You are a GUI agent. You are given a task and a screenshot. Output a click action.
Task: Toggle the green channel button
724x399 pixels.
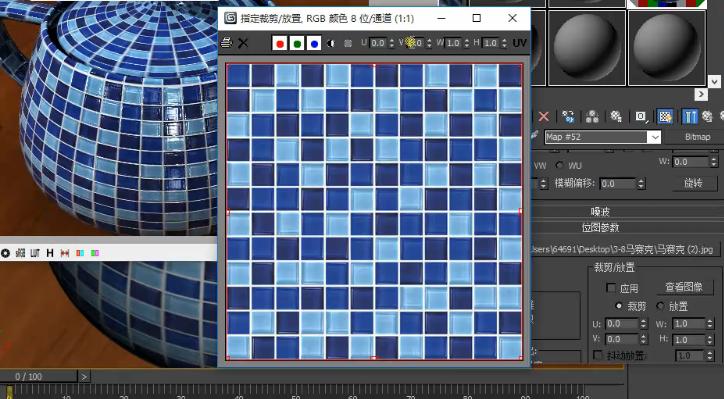coord(297,43)
